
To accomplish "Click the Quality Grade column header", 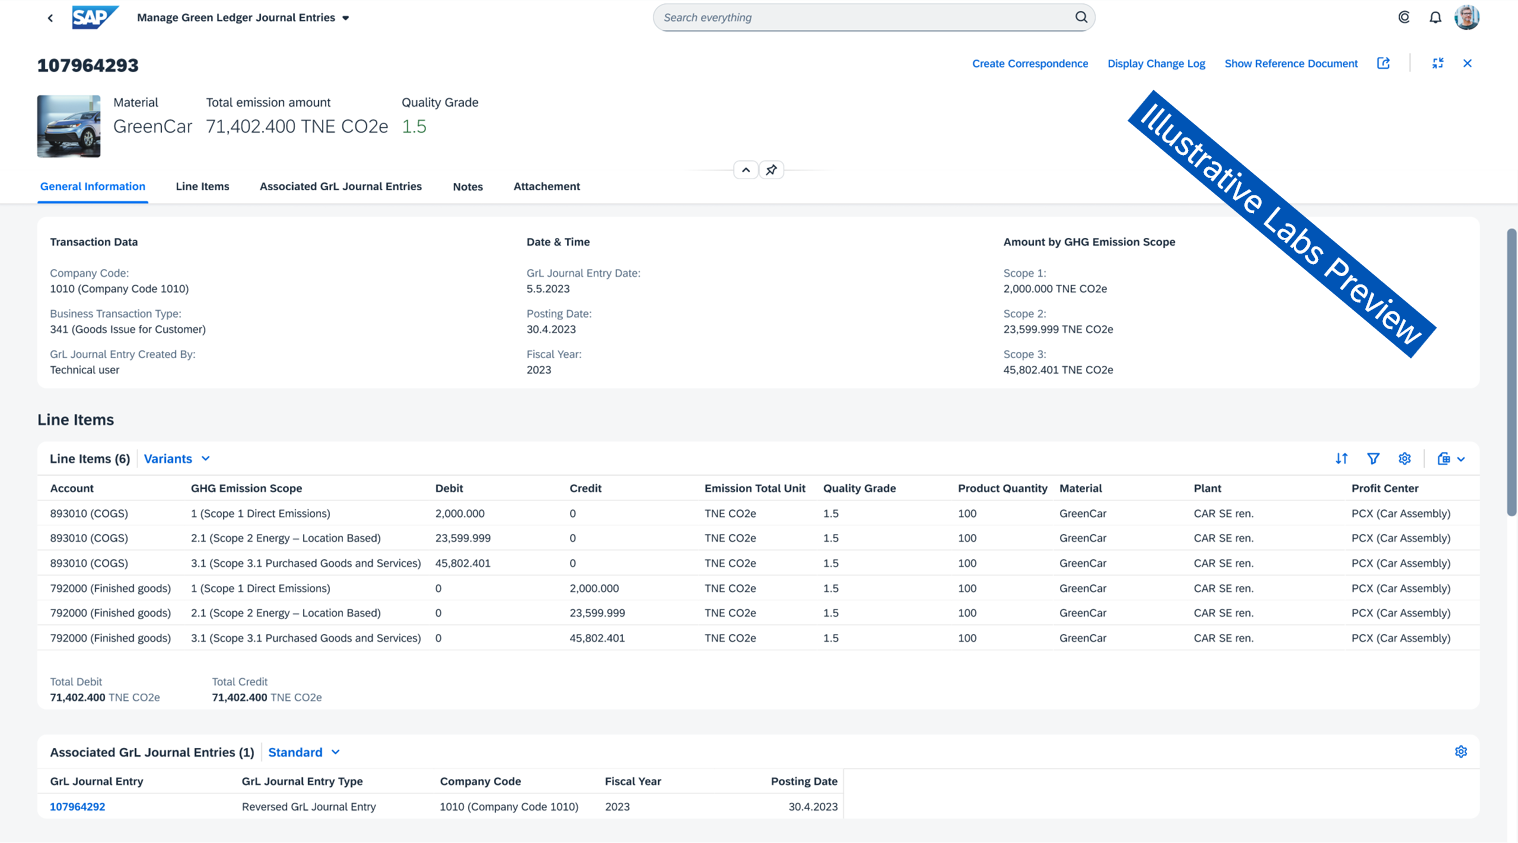I will [860, 489].
